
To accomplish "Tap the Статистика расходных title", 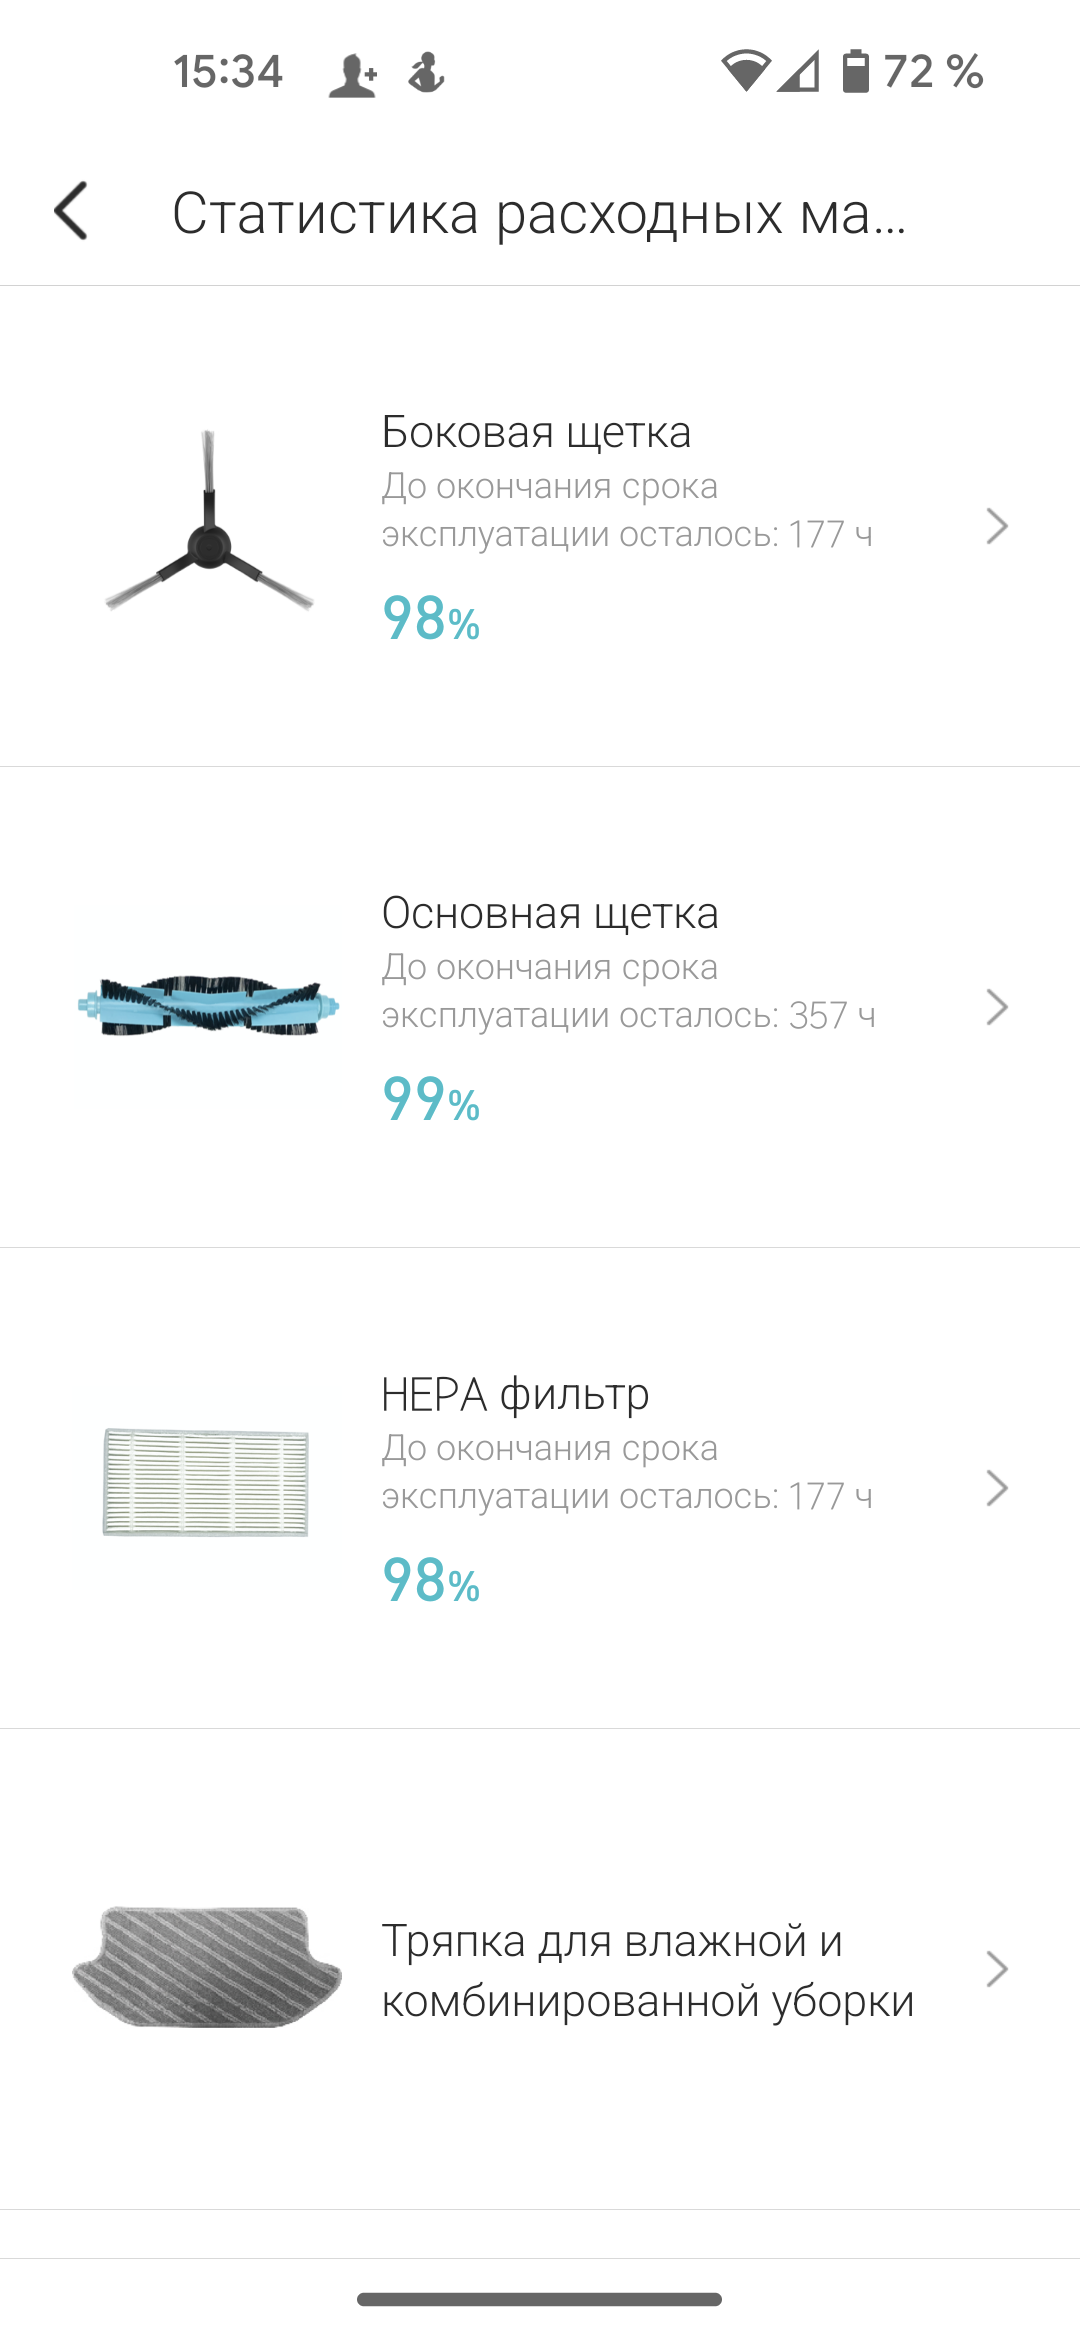I will pyautogui.click(x=539, y=213).
